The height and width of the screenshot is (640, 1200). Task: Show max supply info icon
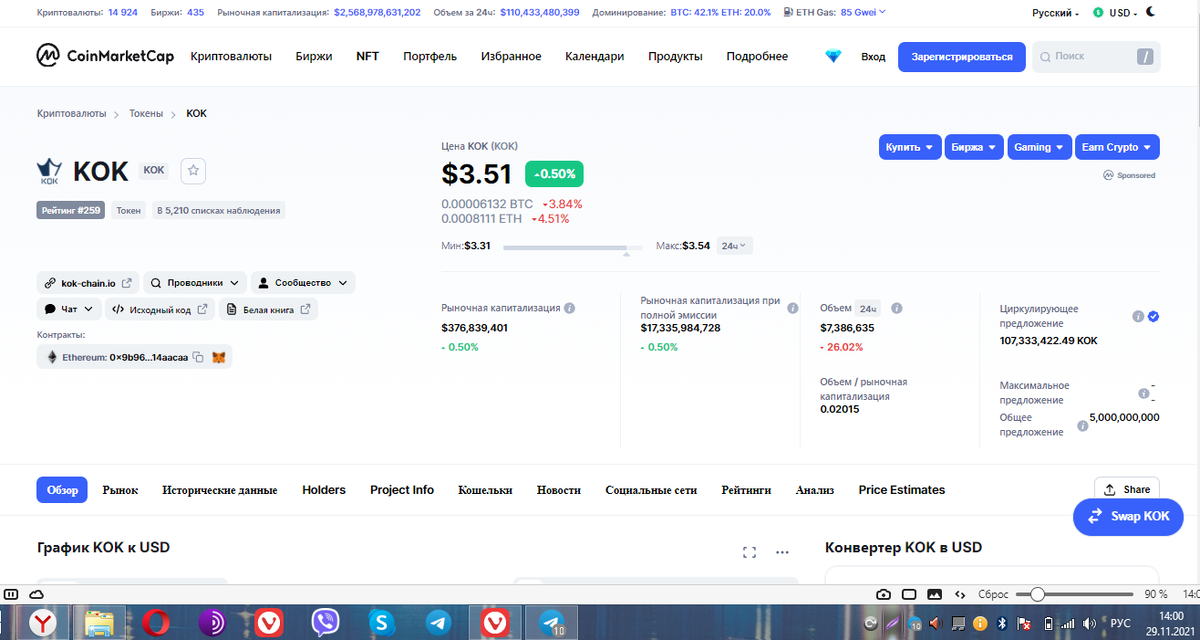pyautogui.click(x=1143, y=394)
